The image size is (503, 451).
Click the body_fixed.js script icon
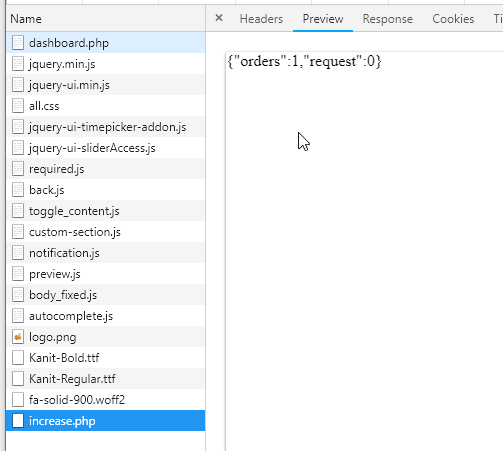(18, 295)
